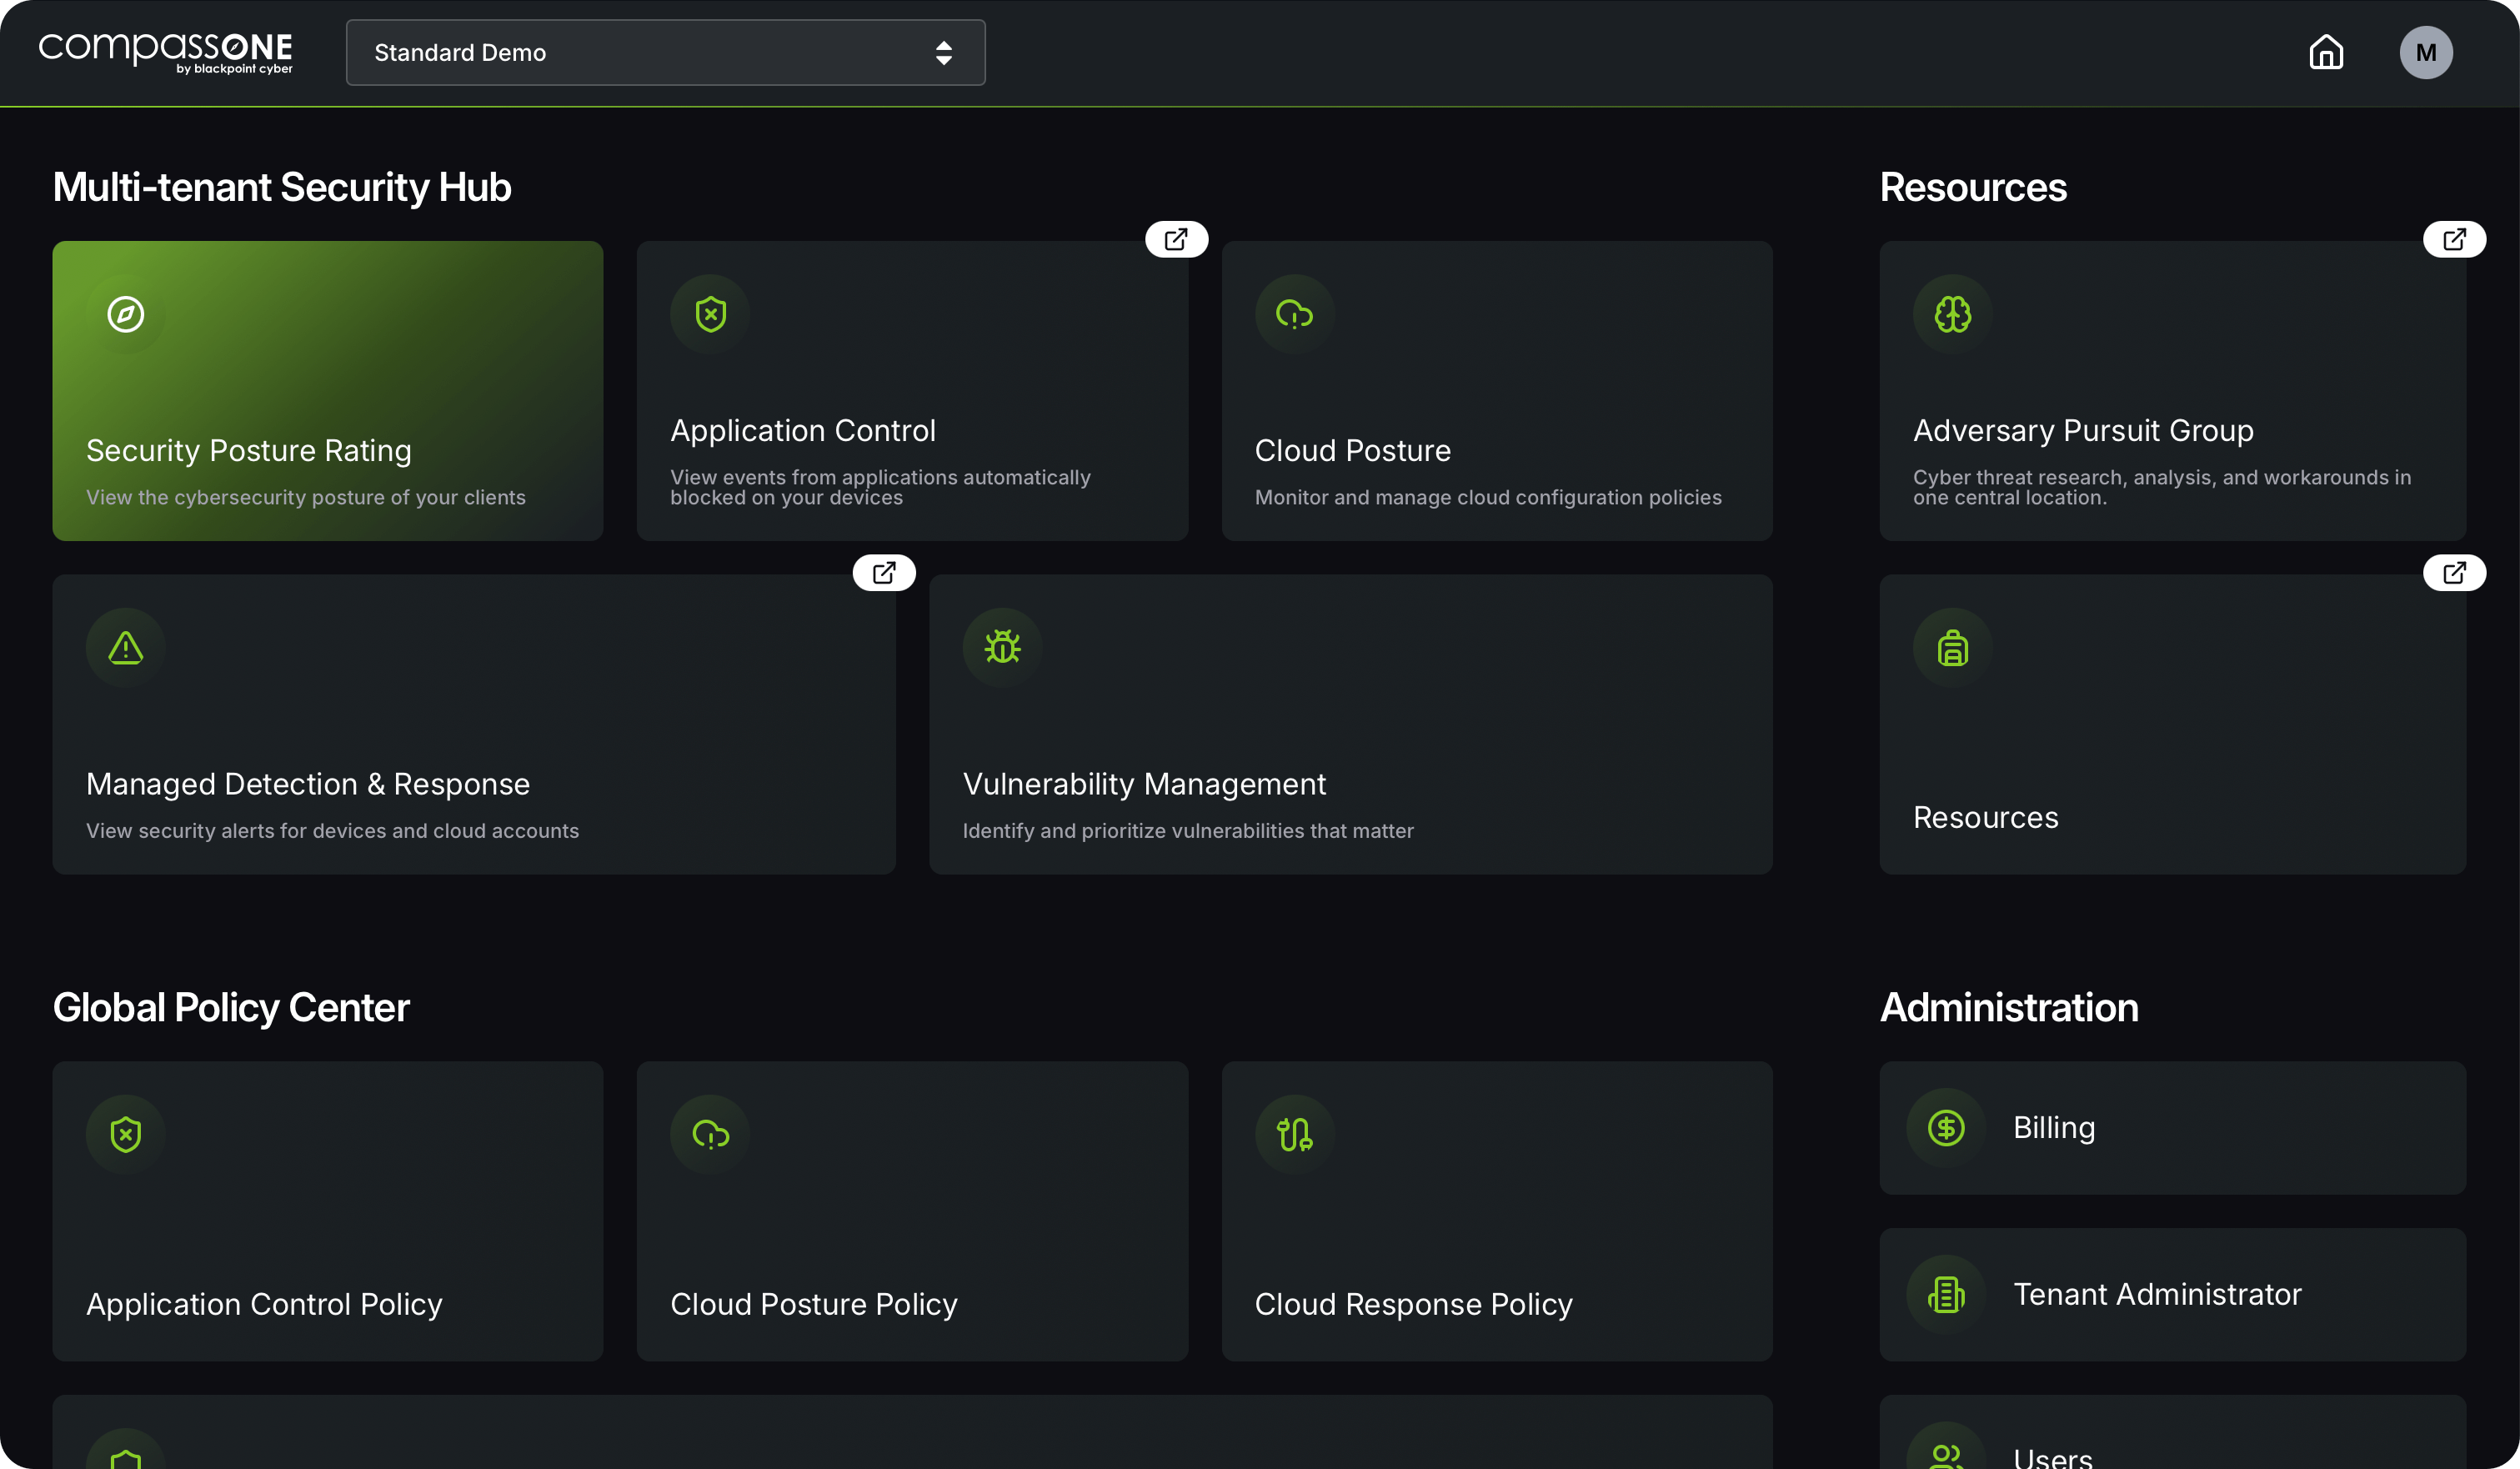This screenshot has width=2520, height=1469.
Task: Click the tenant dropdown up-down arrows
Action: [x=943, y=52]
